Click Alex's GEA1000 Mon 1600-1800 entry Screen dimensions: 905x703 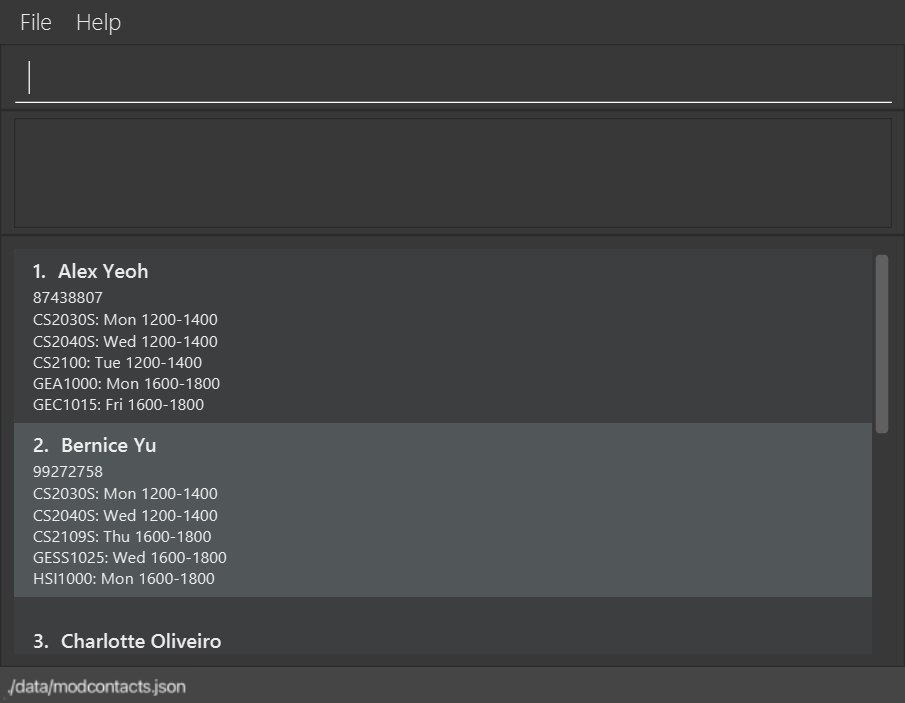(x=126, y=384)
